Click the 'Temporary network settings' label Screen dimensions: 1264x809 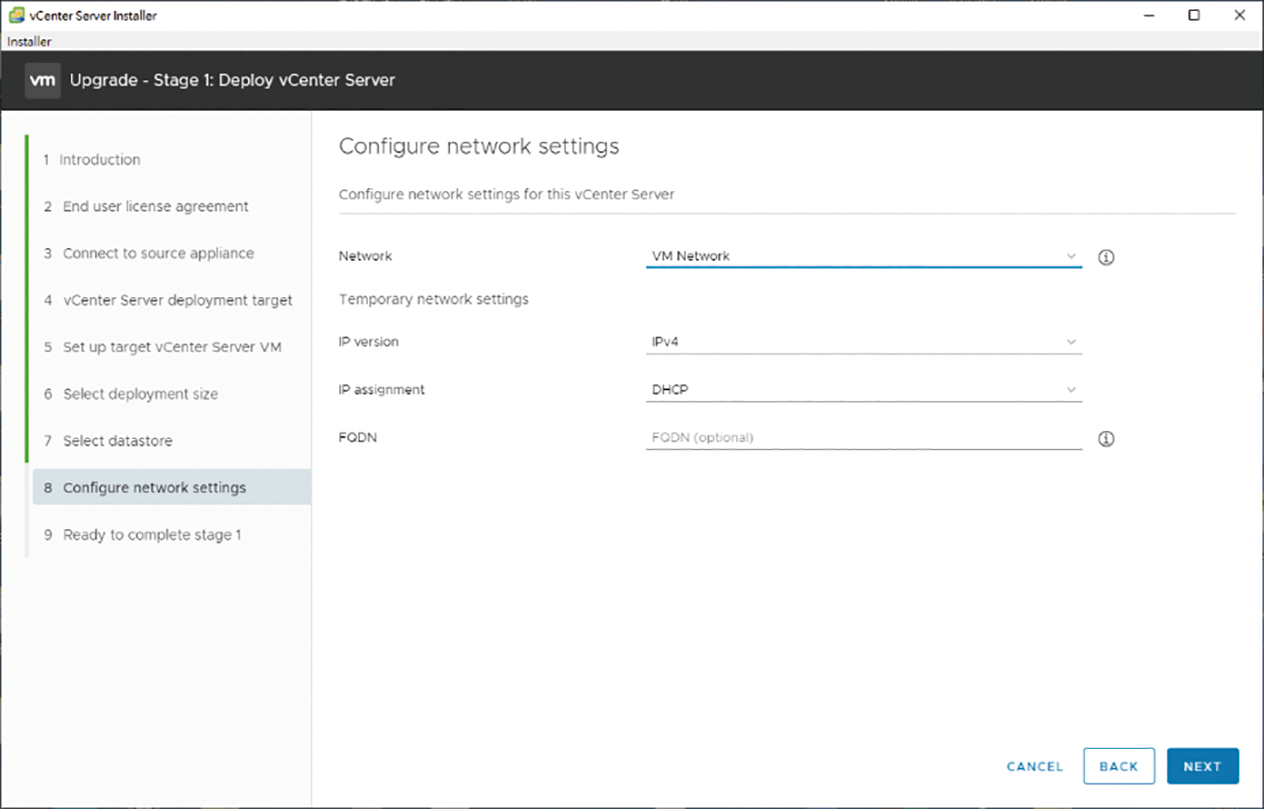(434, 299)
